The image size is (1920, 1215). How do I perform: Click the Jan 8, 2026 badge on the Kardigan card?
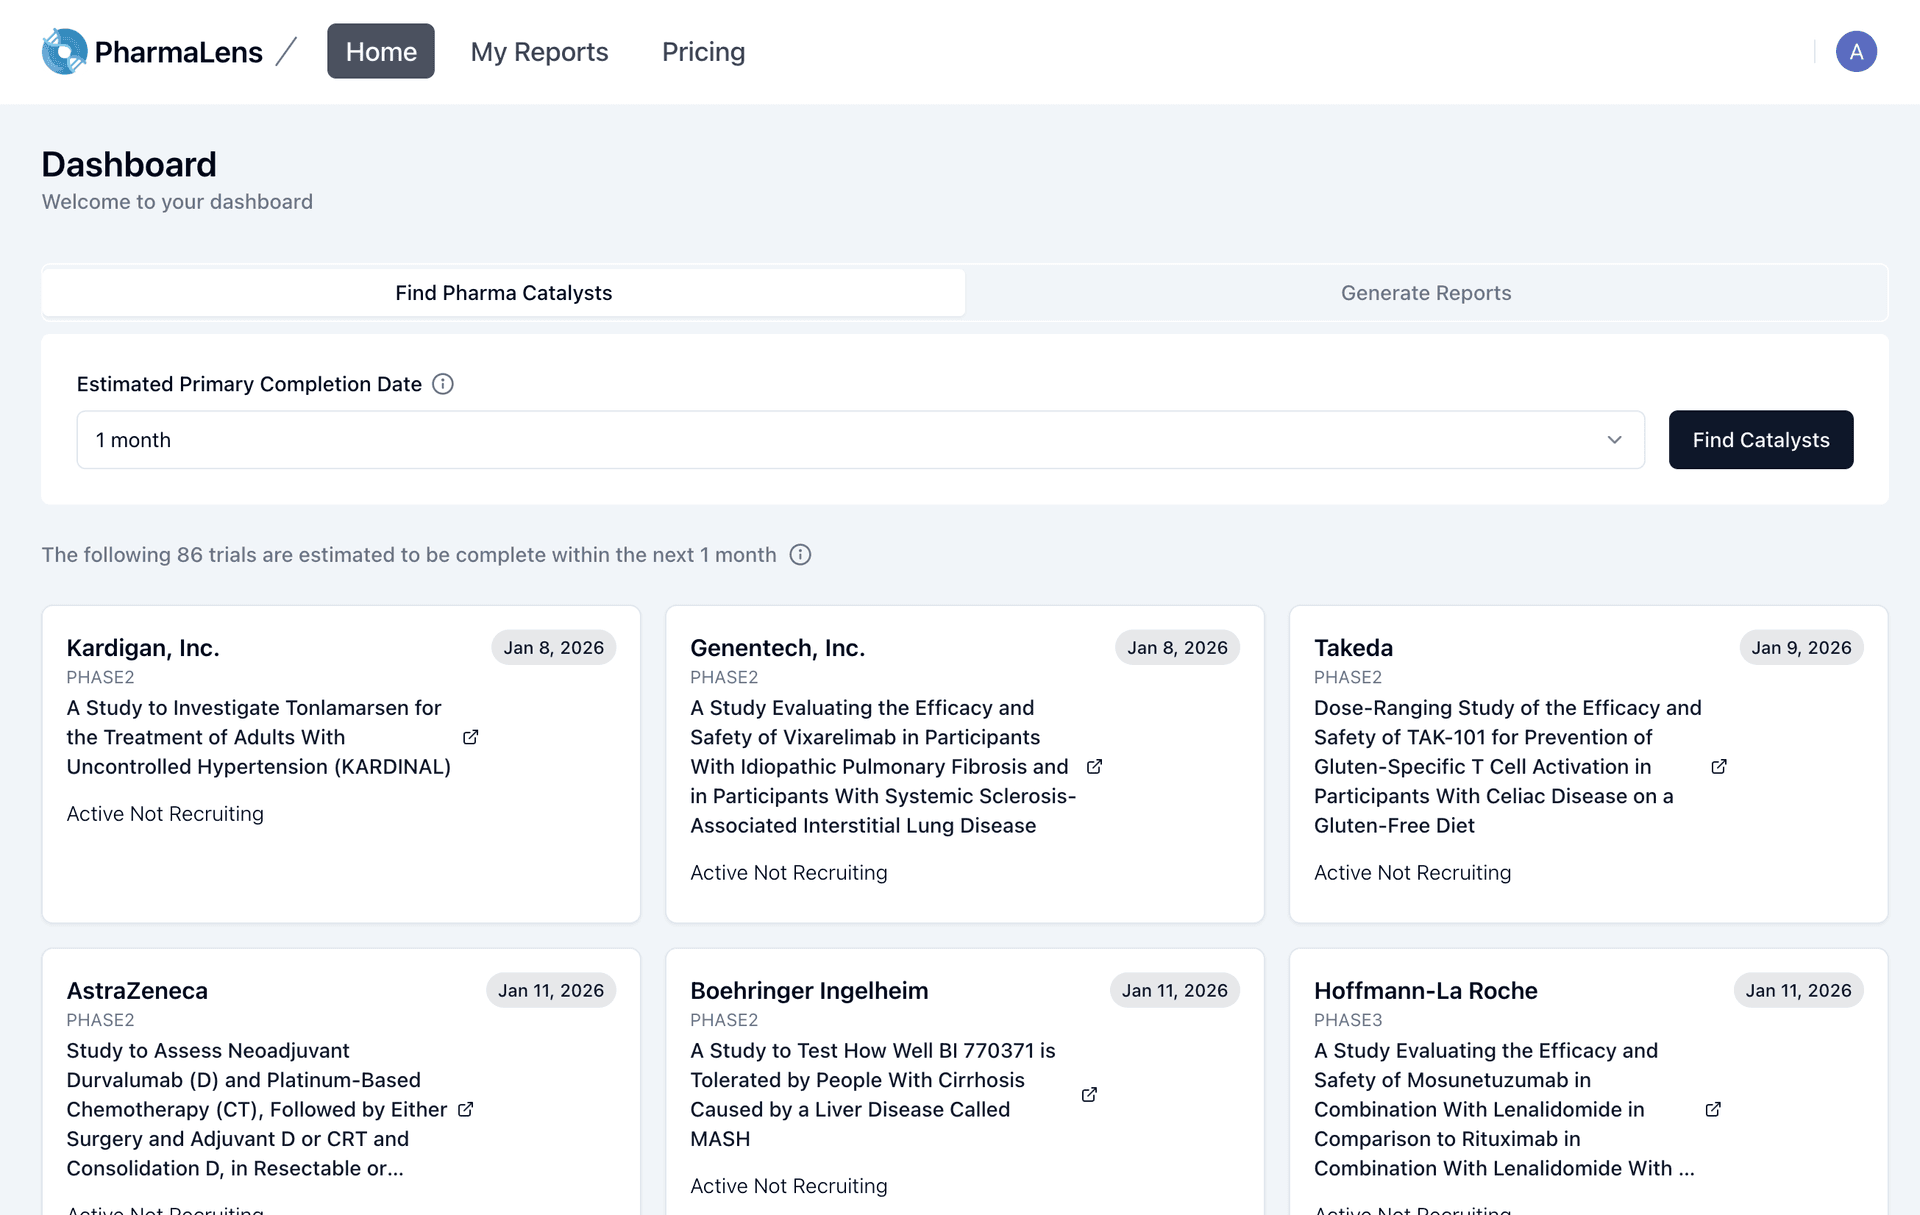[x=553, y=647]
